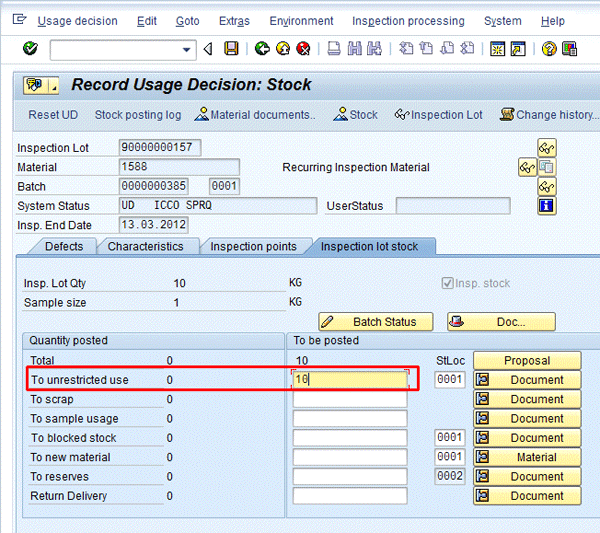
Task: Switch to the Characteristics tab
Action: tap(146, 246)
